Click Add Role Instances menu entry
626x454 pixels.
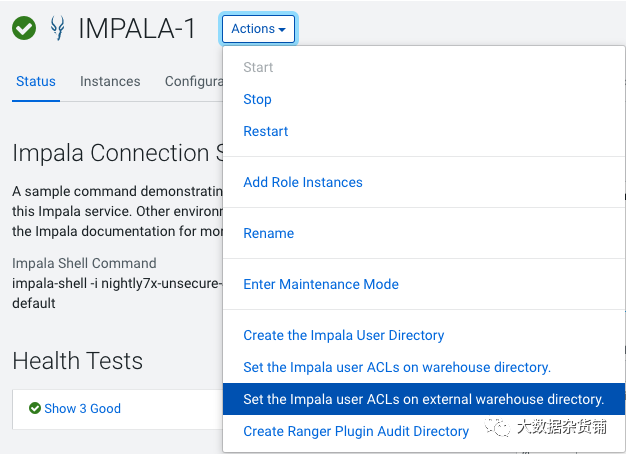pos(302,182)
